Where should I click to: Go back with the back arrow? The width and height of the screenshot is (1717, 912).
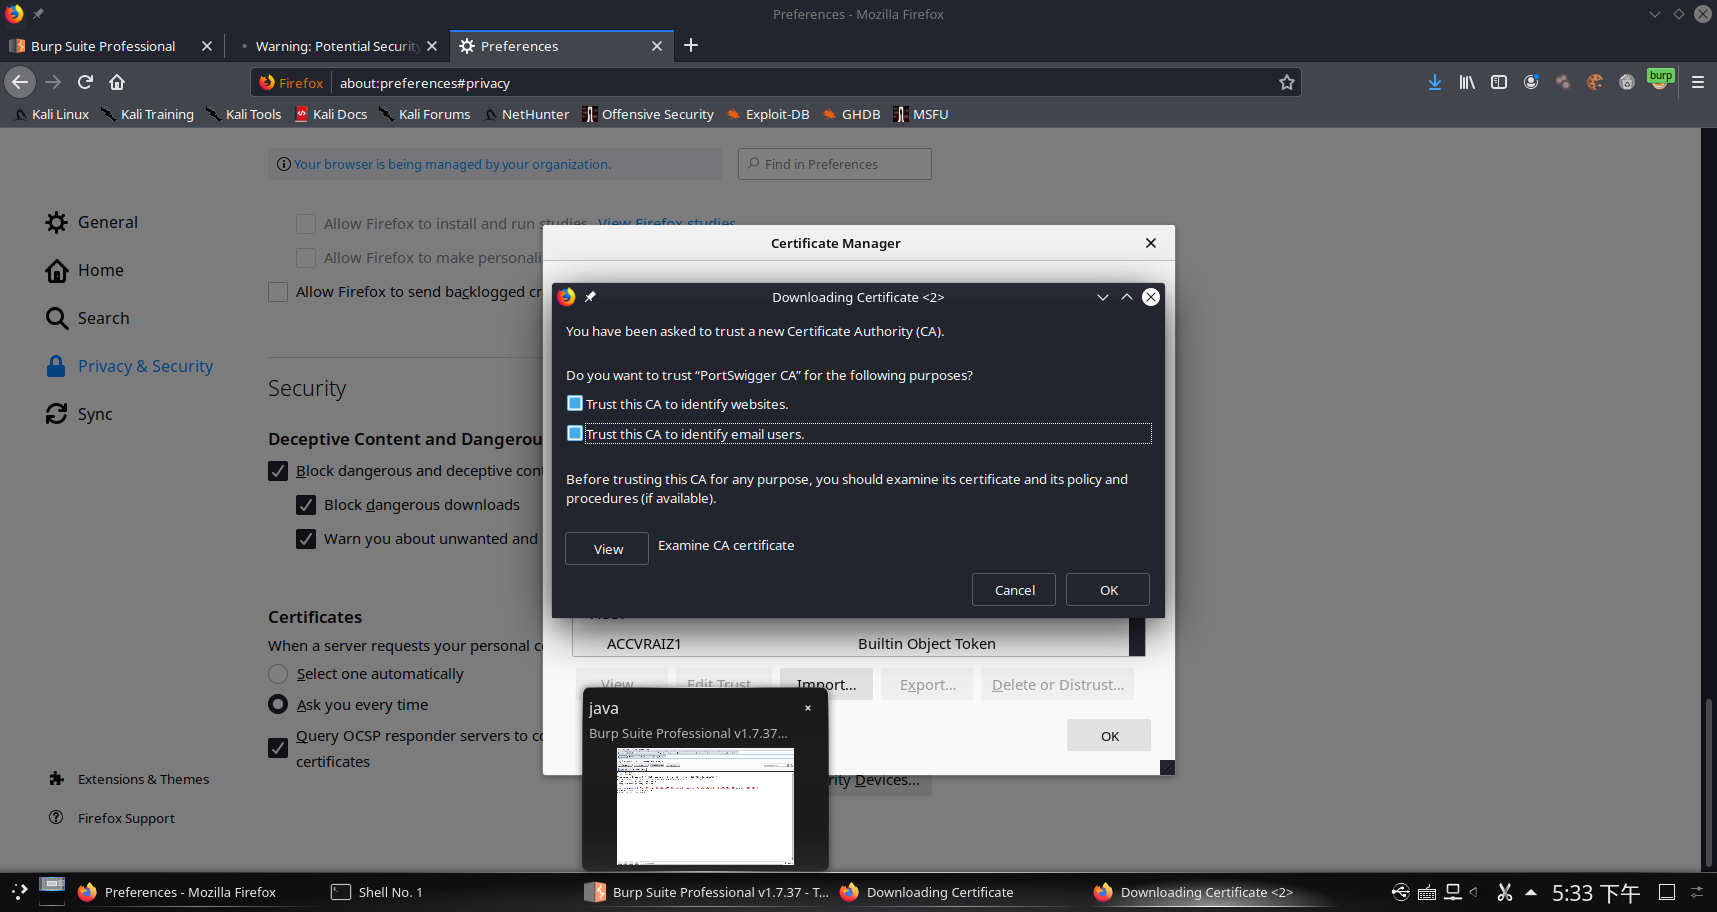[x=20, y=82]
